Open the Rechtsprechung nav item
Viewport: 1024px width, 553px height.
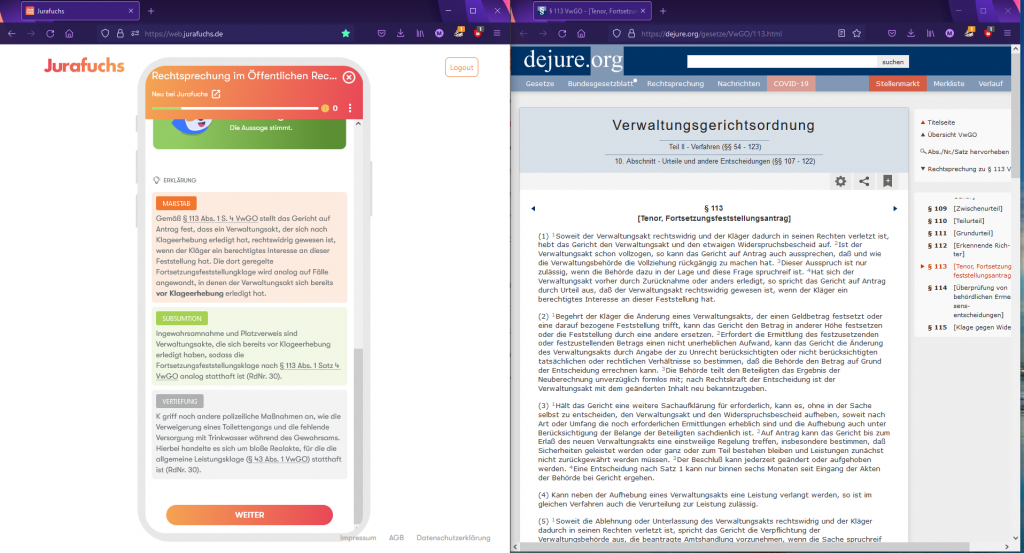(675, 84)
